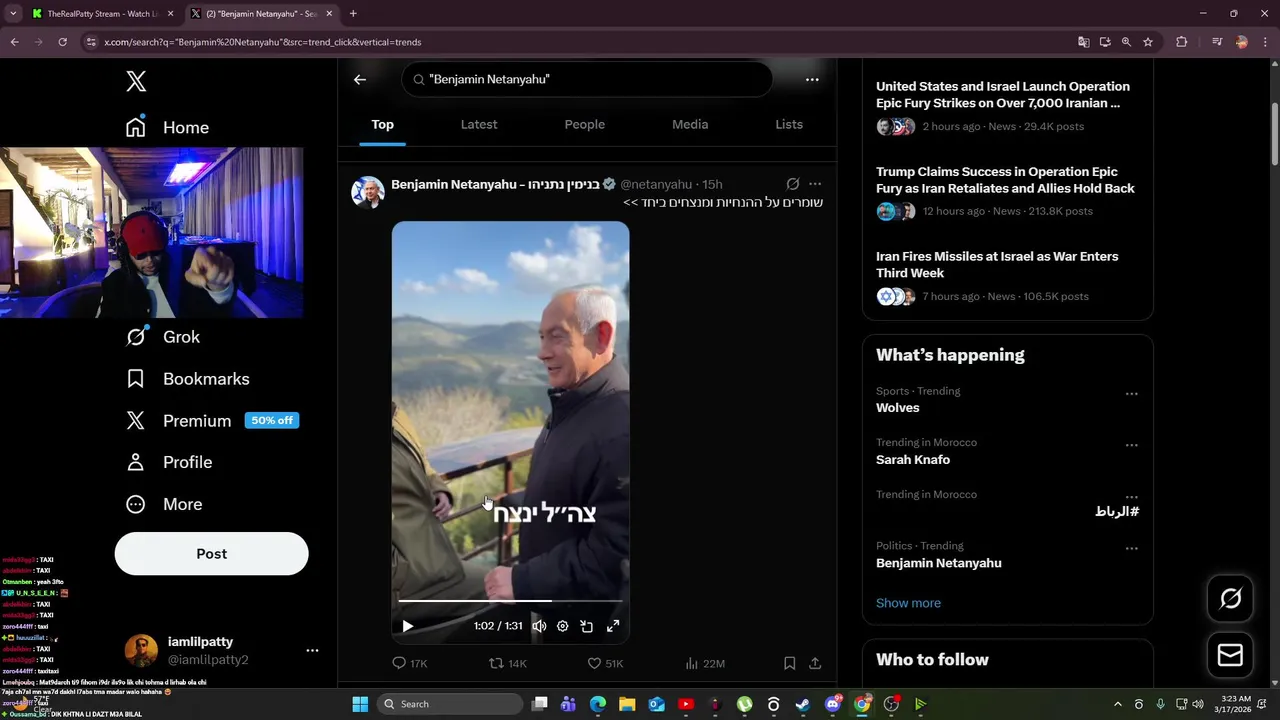Image resolution: width=1280 pixels, height=720 pixels.
Task: Open Trump Claims Success news story
Action: 1005,180
